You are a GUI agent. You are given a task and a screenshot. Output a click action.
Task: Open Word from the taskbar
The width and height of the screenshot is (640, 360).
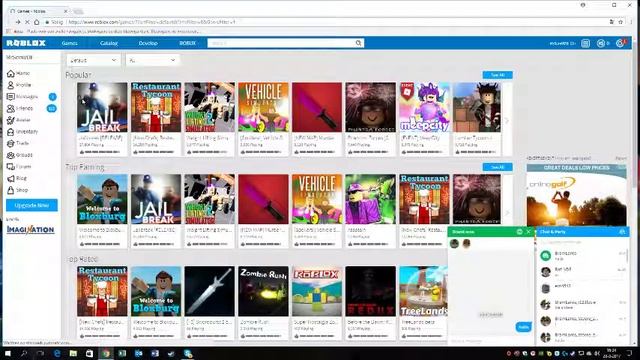pos(155,353)
